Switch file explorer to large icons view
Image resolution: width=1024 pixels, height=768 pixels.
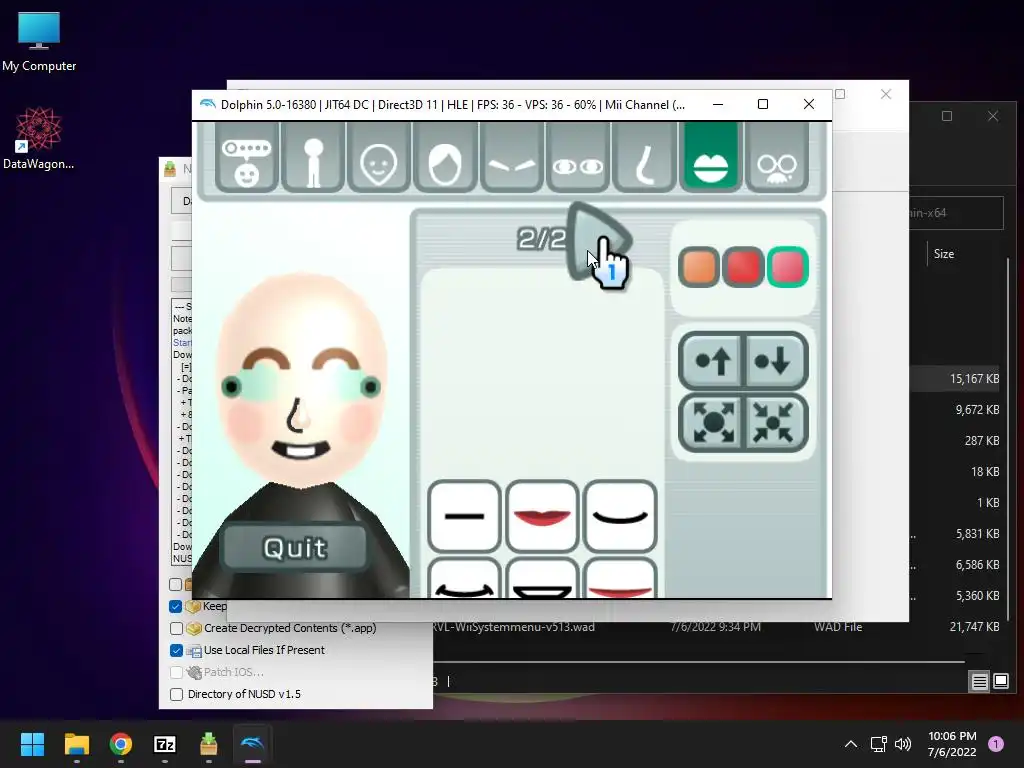[x=1001, y=682]
